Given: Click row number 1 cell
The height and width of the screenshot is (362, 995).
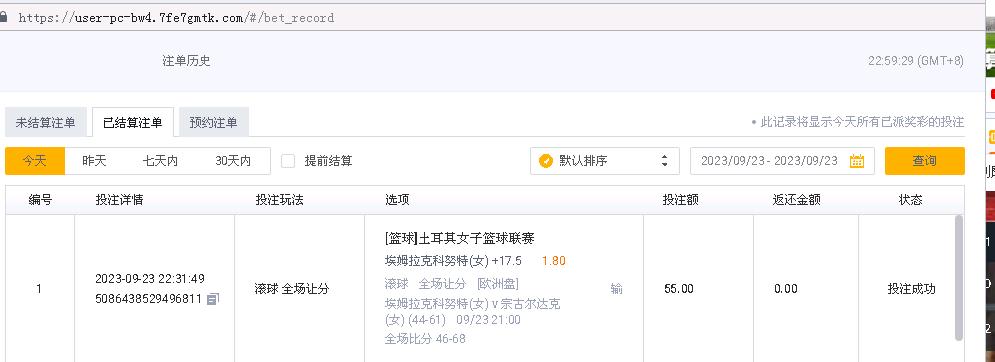Looking at the screenshot, I should pos(39,289).
